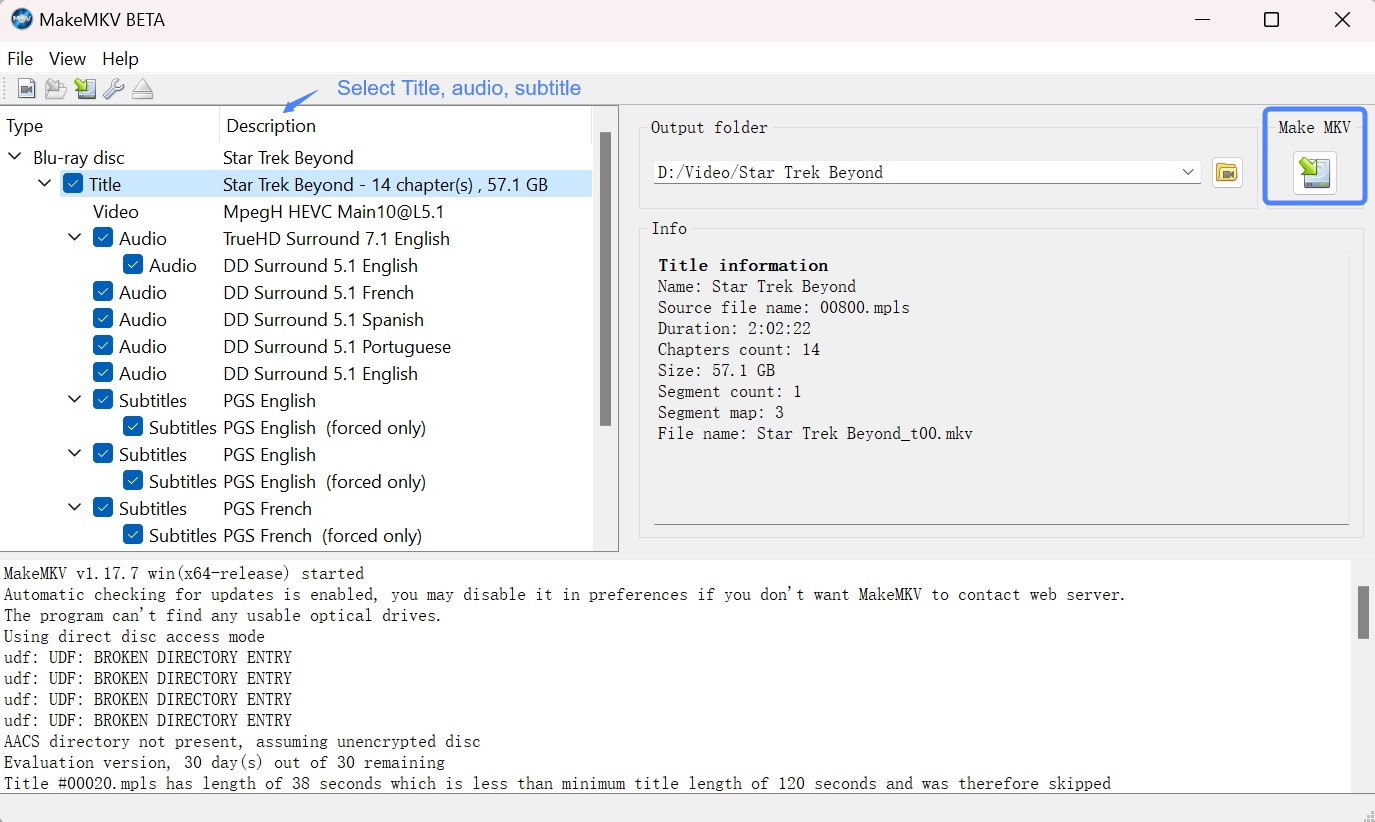Screen dimensions: 1375x822
Task: Open the Help menu
Action: coord(120,58)
